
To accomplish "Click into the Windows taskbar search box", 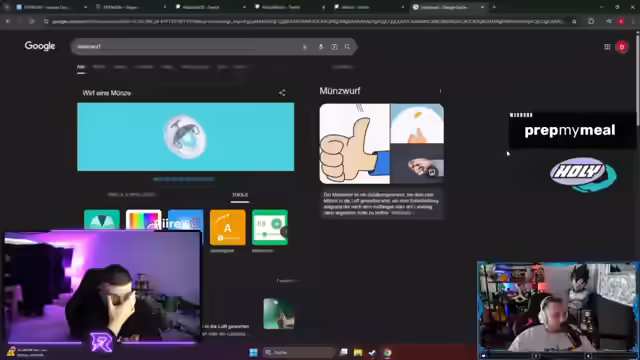I will [x=300, y=352].
